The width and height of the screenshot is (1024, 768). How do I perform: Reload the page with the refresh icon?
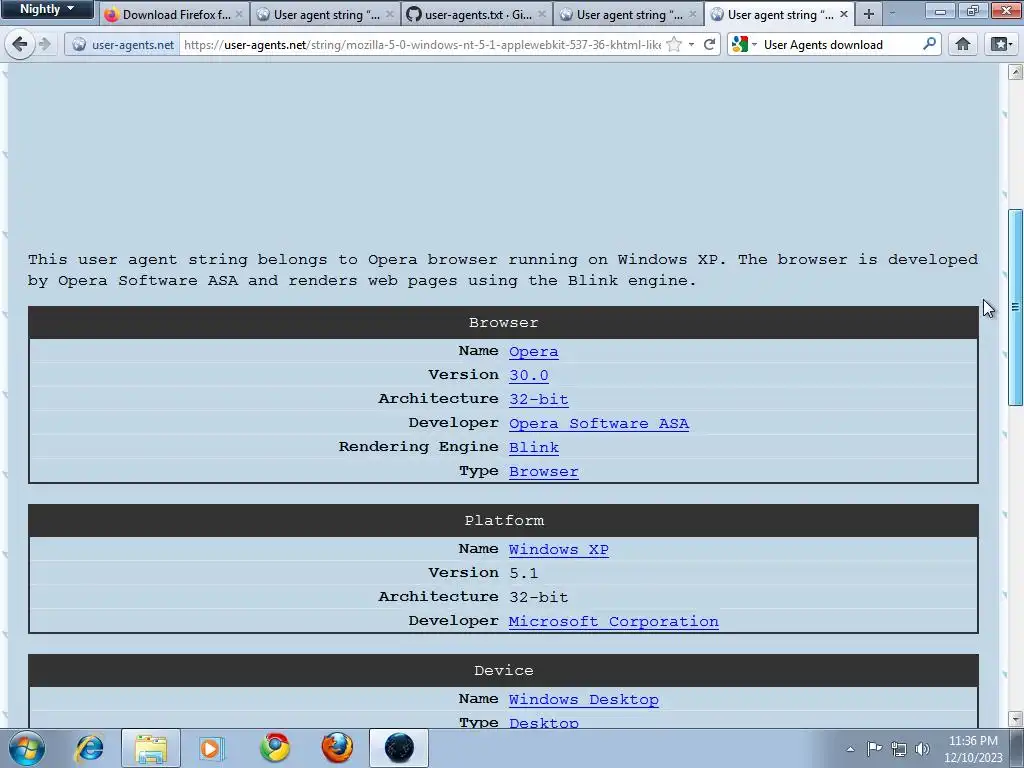click(709, 44)
